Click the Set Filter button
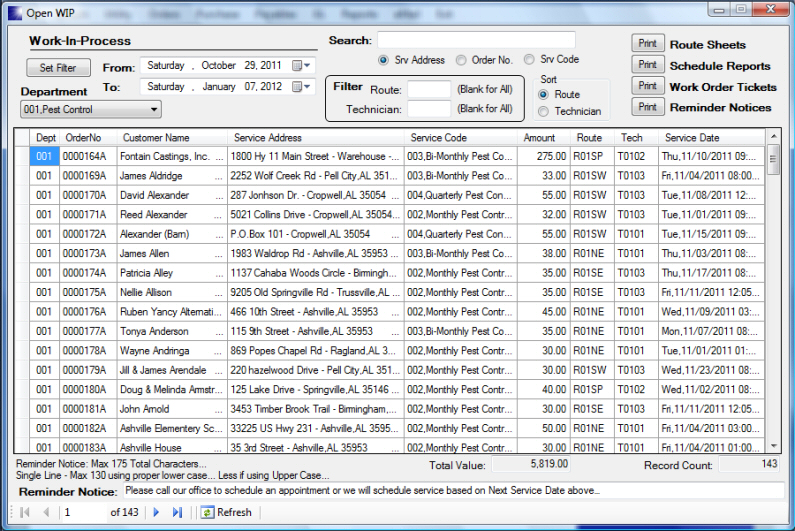The height and width of the screenshot is (531, 795). pos(58,67)
